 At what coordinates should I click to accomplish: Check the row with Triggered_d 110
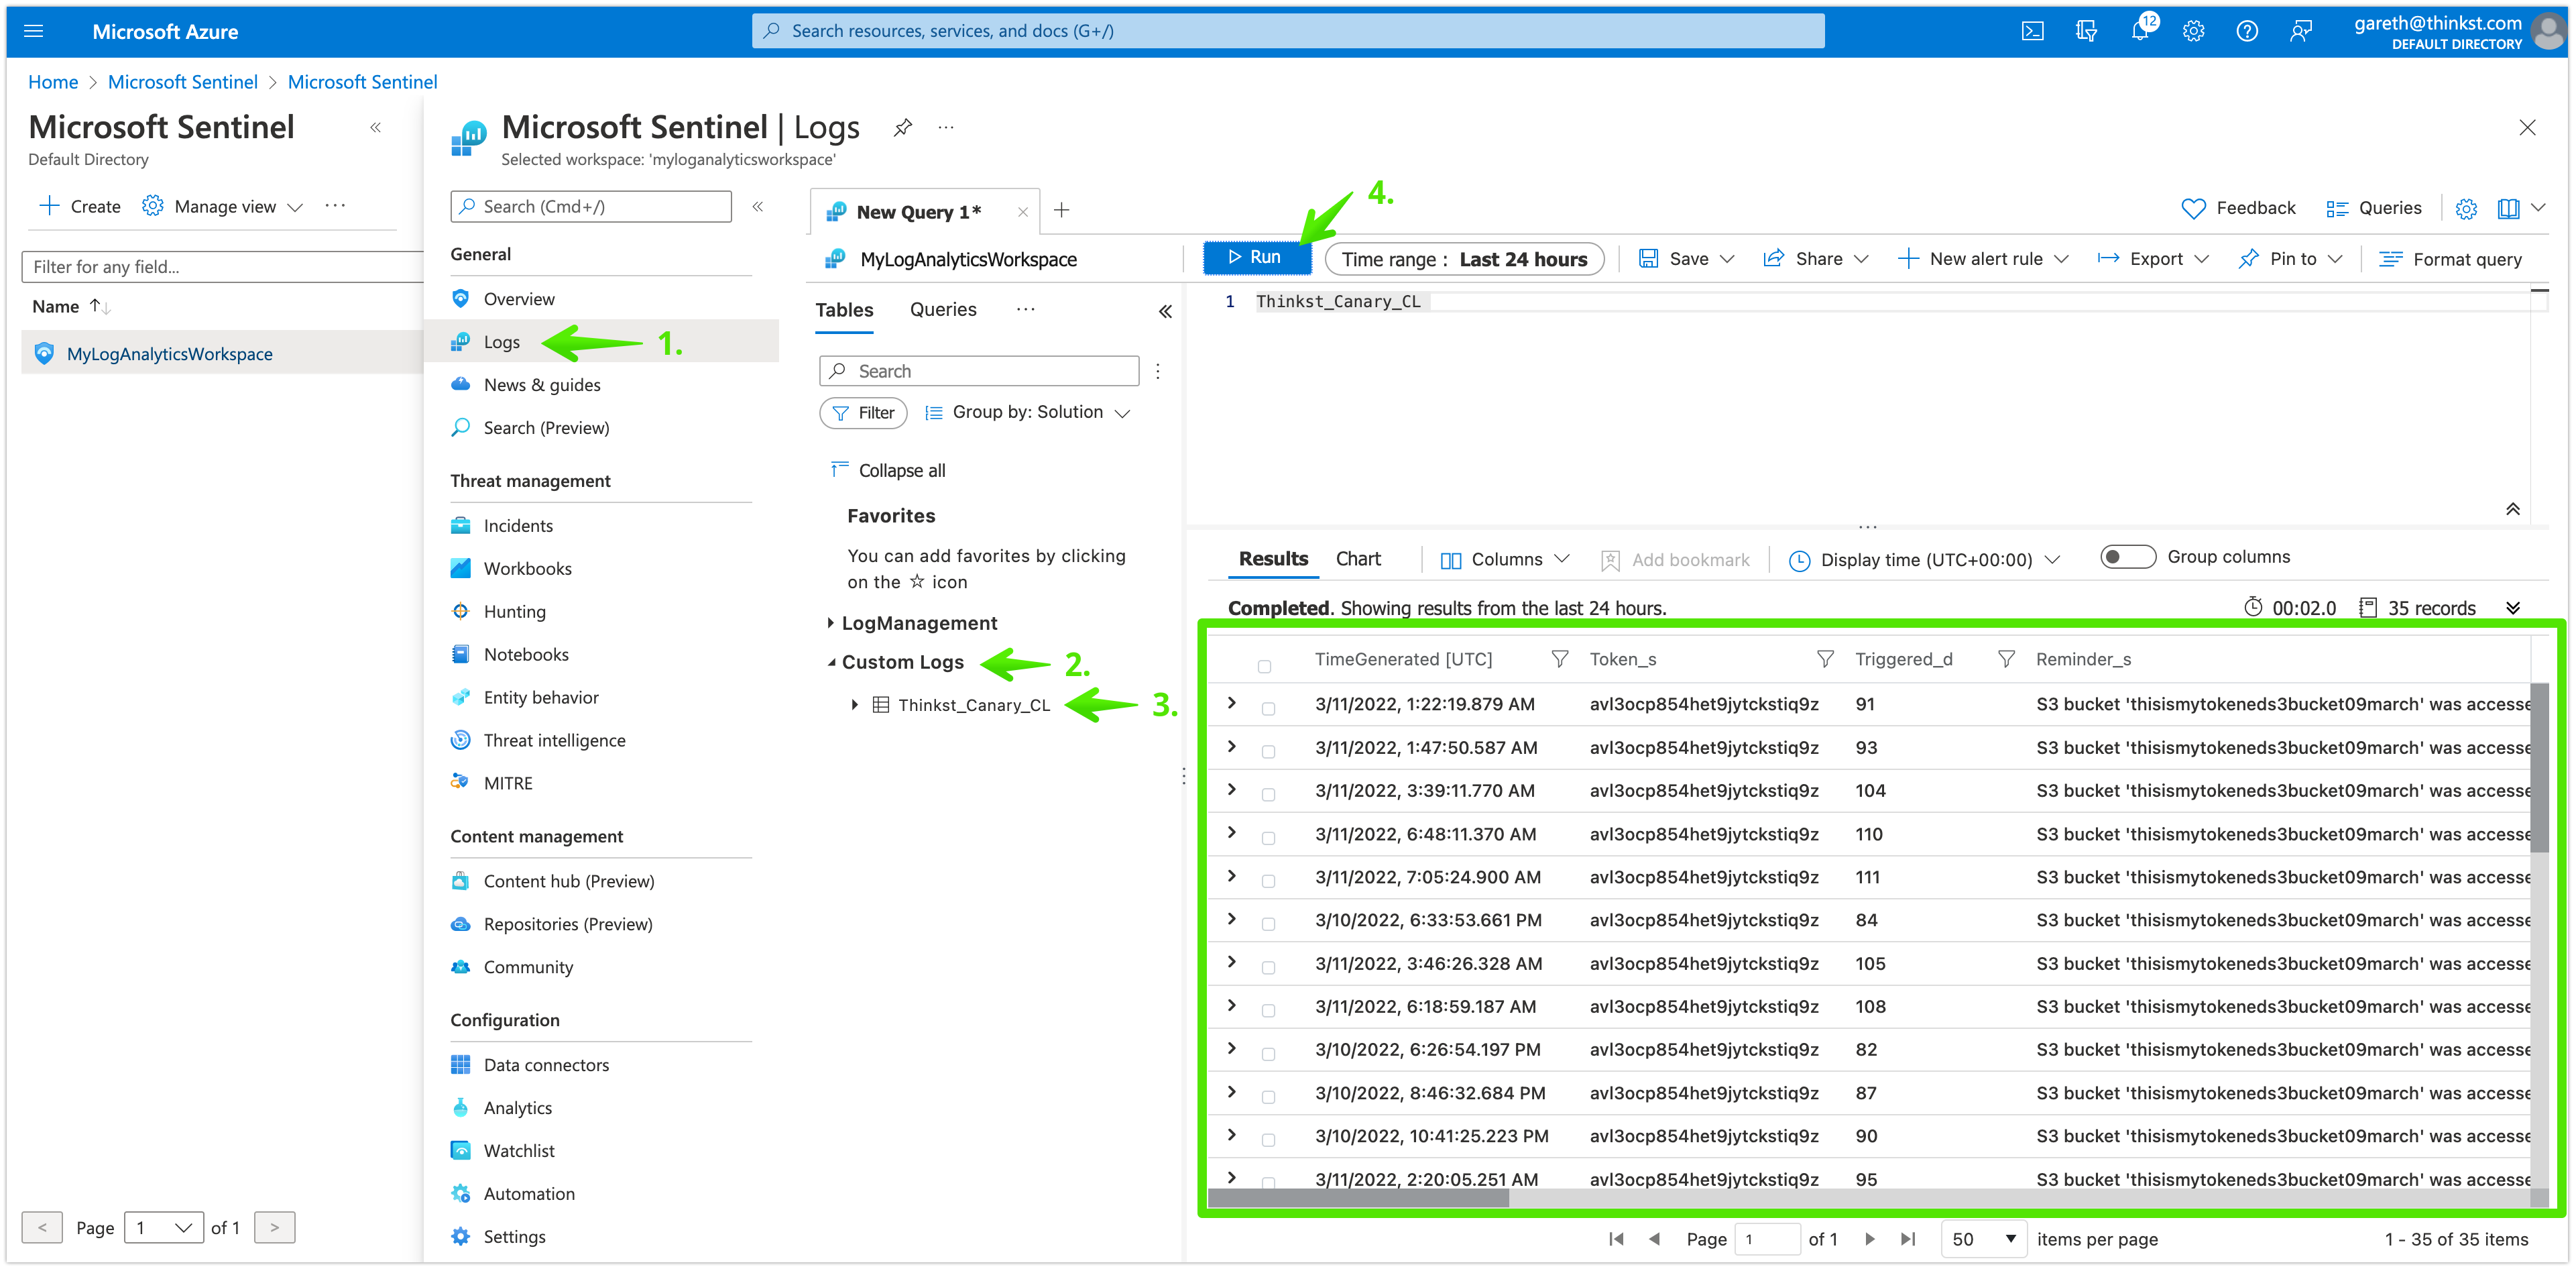pyautogui.click(x=1268, y=838)
